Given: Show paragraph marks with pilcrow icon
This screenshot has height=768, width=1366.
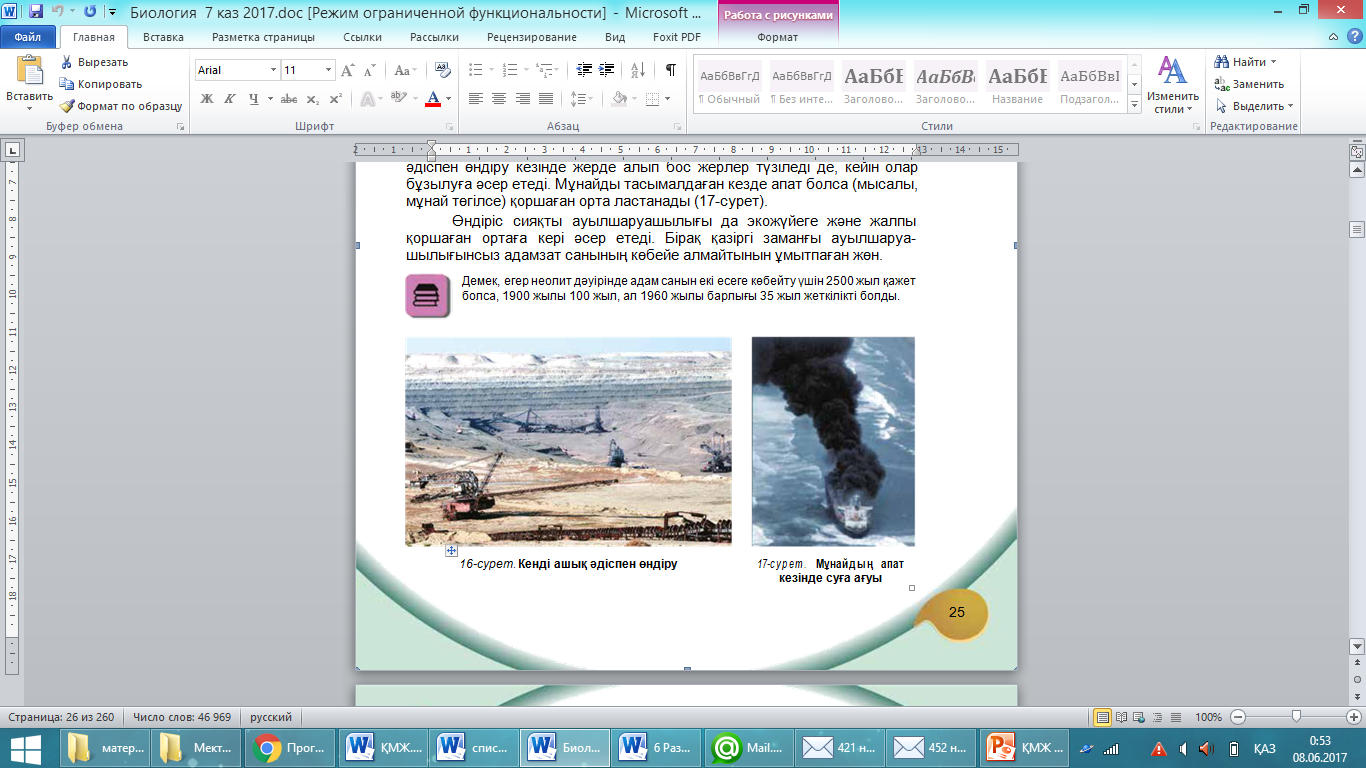Looking at the screenshot, I should [x=670, y=70].
